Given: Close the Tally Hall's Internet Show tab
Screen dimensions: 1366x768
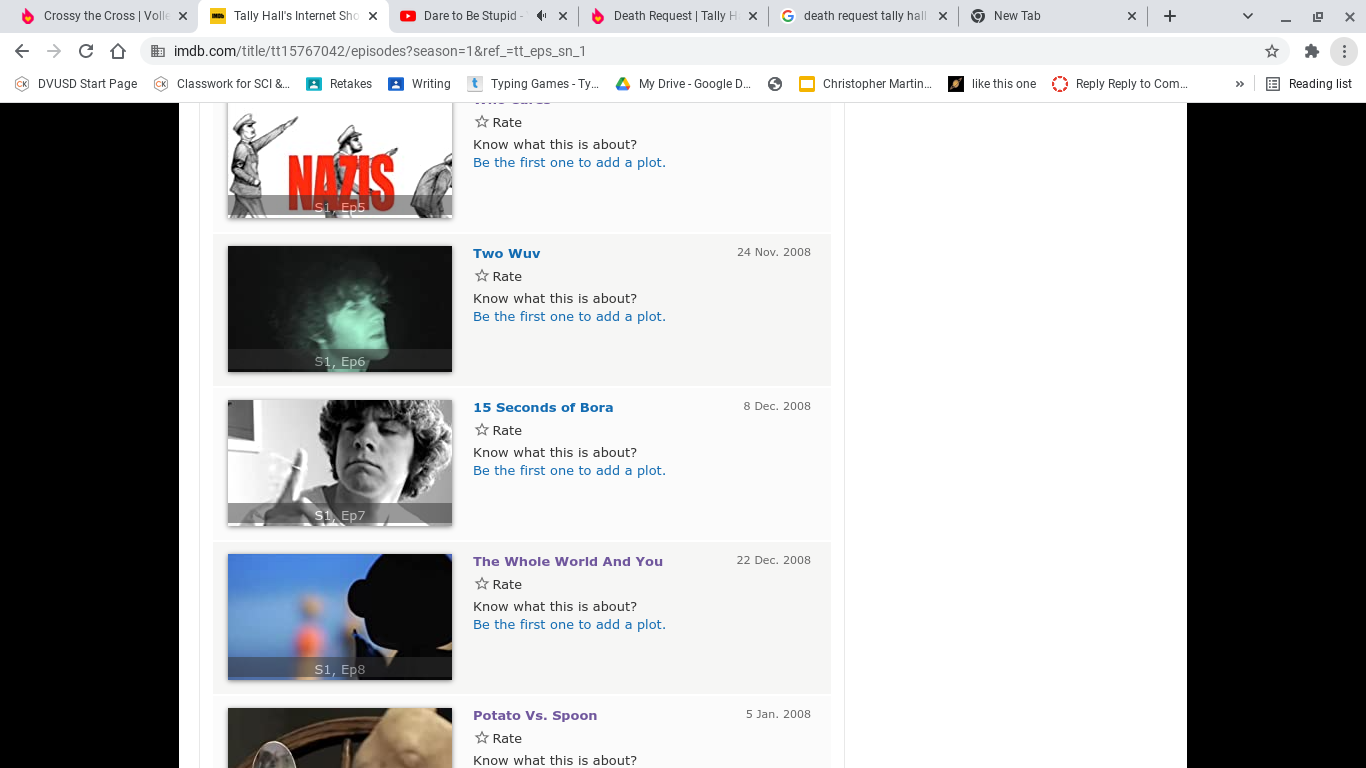Looking at the screenshot, I should (x=373, y=16).
